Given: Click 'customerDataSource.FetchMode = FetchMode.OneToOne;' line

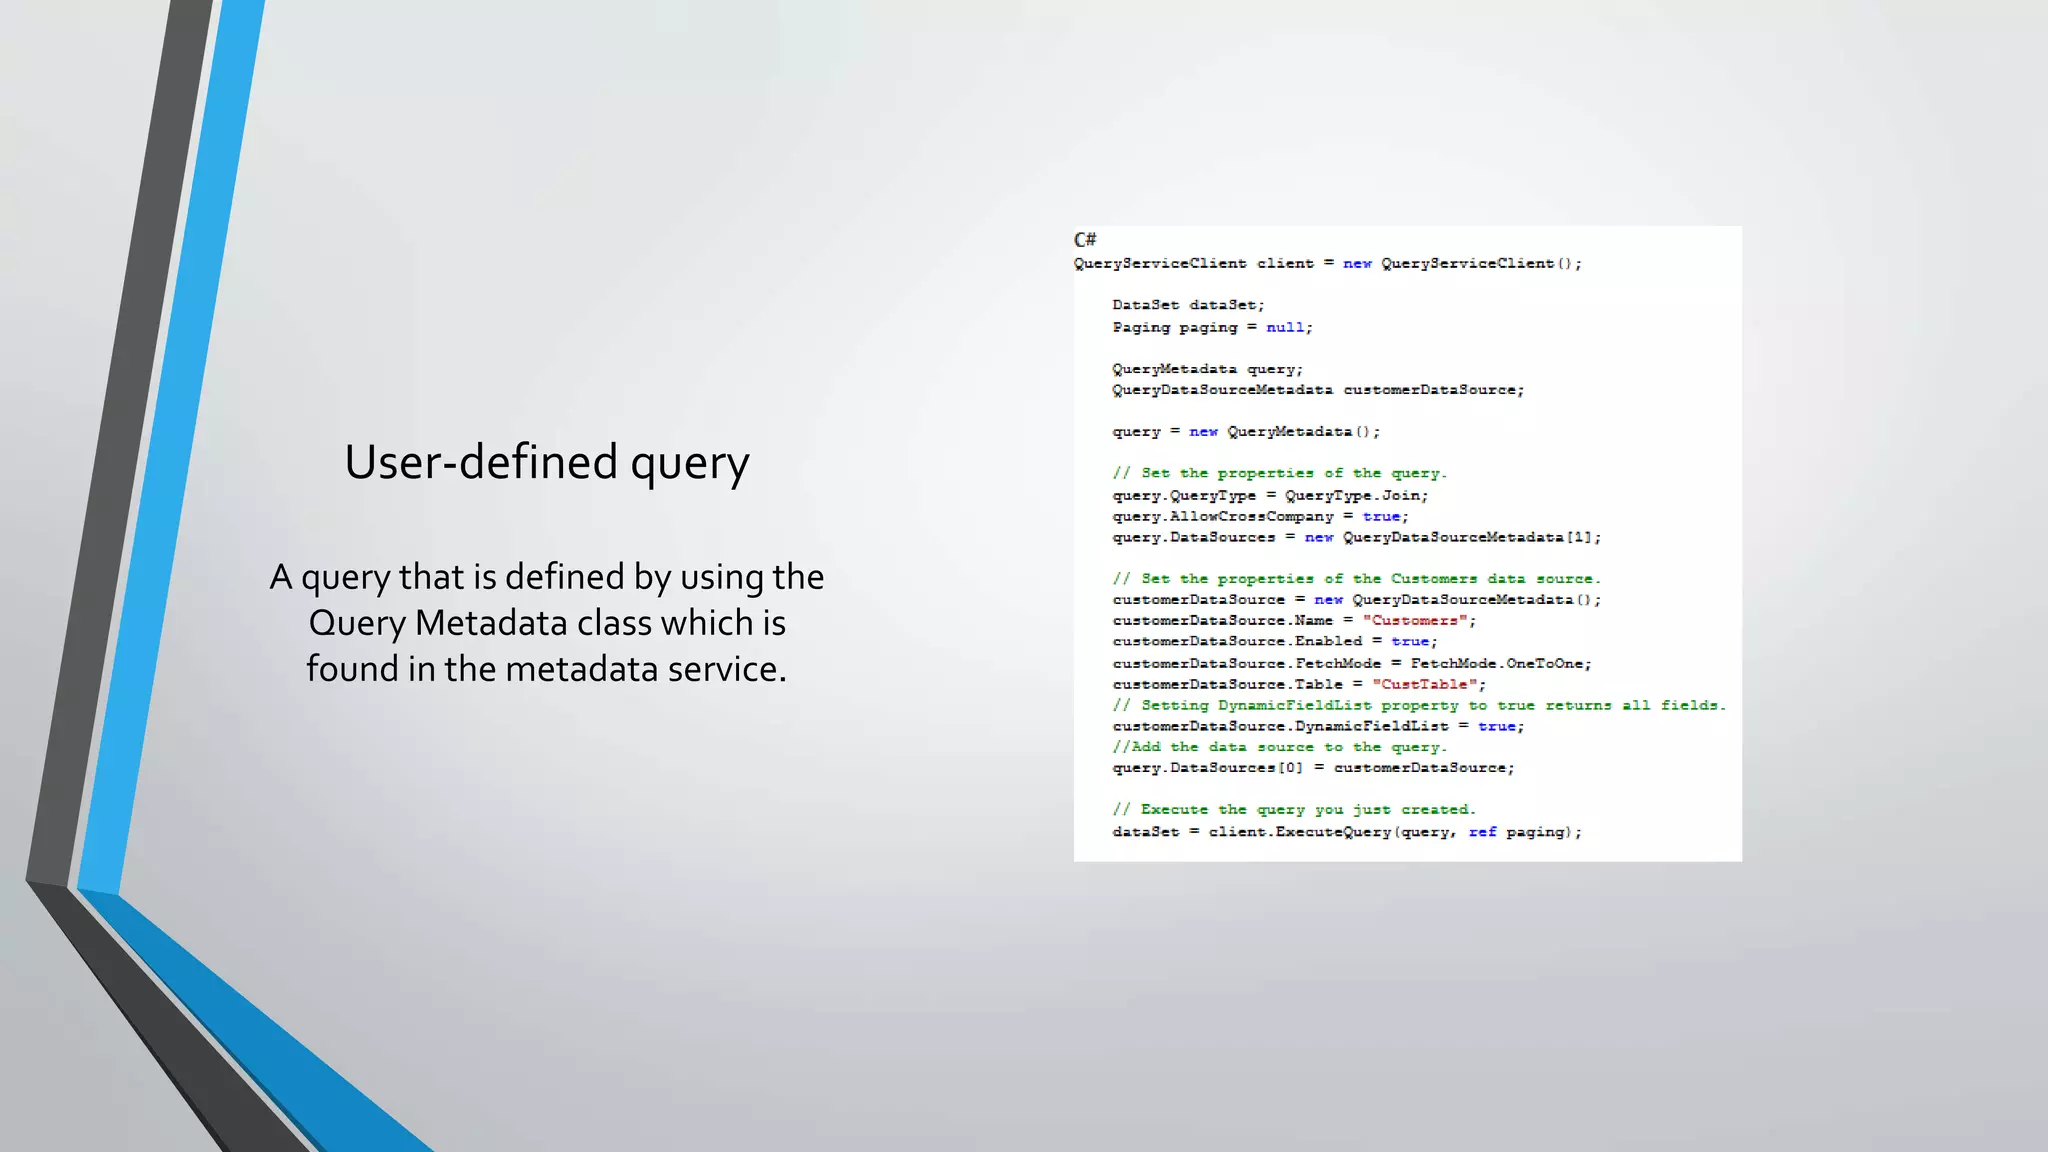Looking at the screenshot, I should click(1352, 664).
